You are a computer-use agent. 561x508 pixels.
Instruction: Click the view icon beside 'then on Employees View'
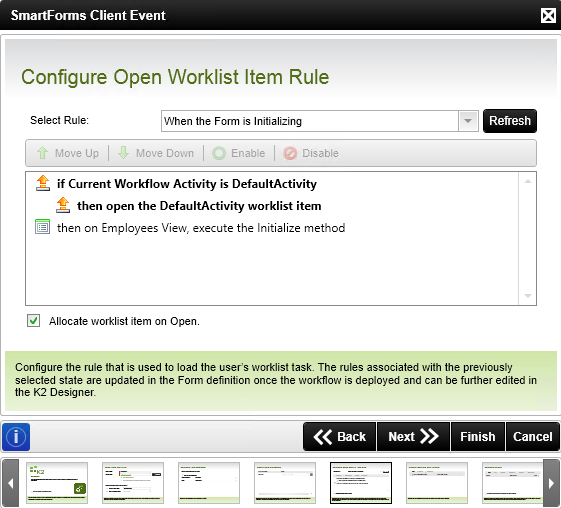pyautogui.click(x=42, y=227)
